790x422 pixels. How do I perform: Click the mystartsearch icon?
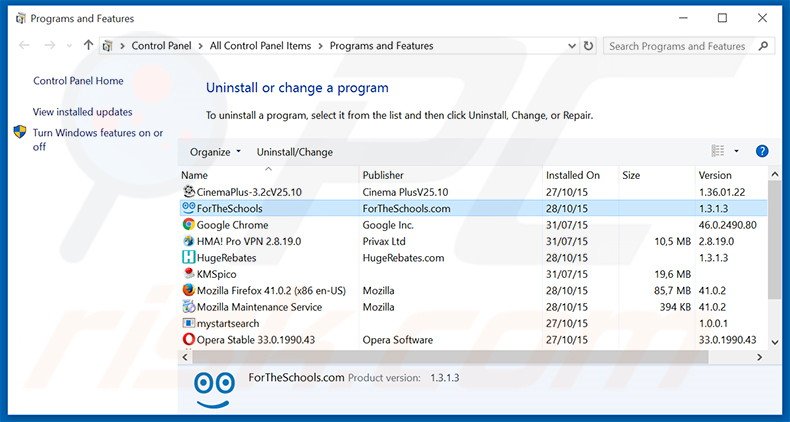coord(188,323)
